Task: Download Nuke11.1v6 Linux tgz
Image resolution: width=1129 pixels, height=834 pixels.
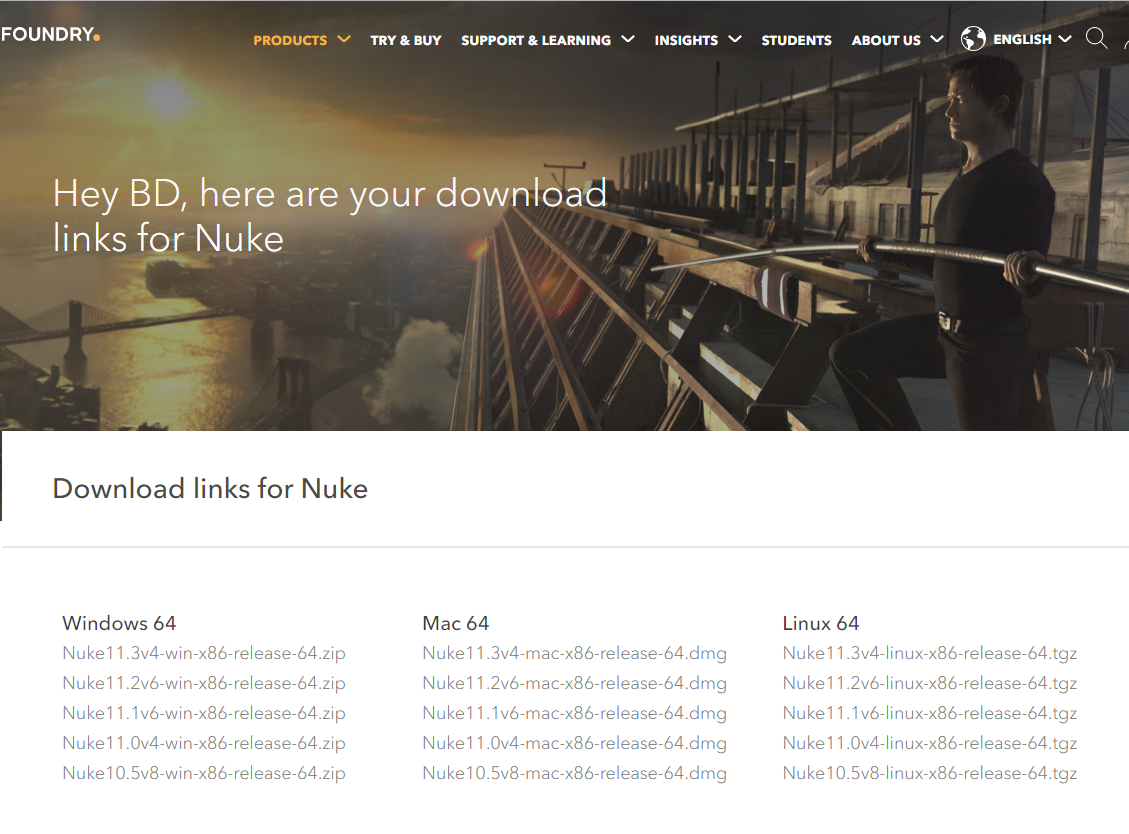Action: [930, 713]
